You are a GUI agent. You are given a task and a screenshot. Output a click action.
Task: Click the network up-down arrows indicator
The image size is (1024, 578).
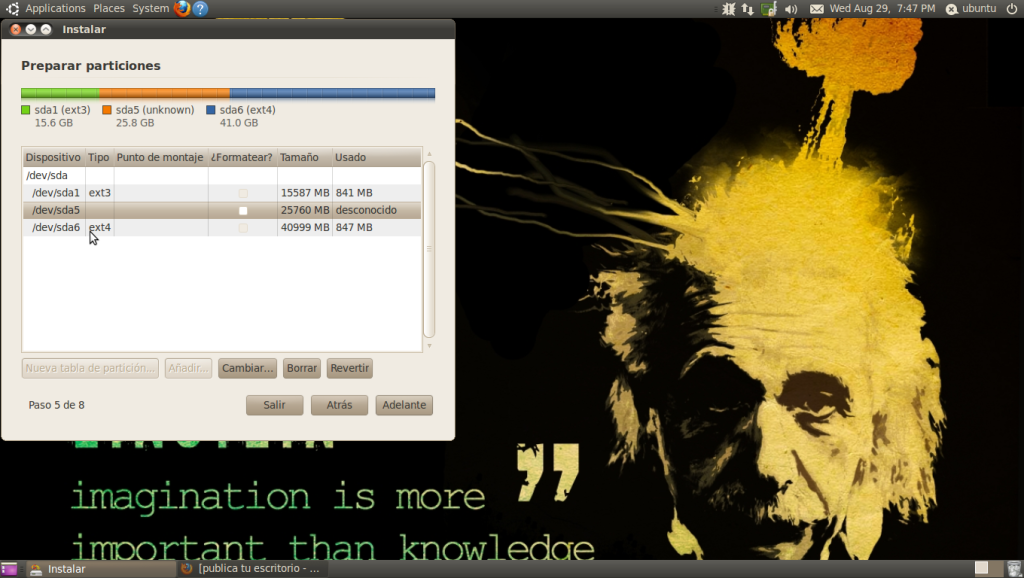pyautogui.click(x=748, y=8)
